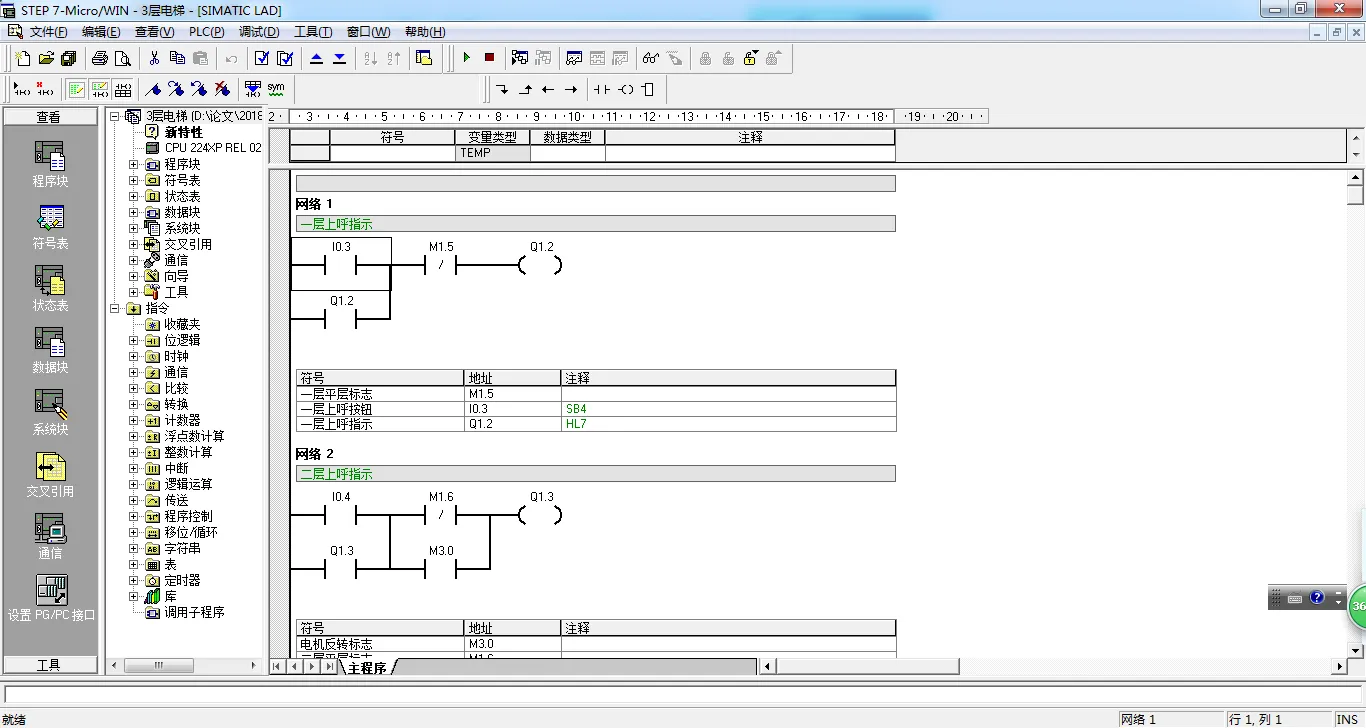Click the tree panel horizontal scrollbar thumb
Viewport: 1366px width, 728px height.
pos(159,665)
